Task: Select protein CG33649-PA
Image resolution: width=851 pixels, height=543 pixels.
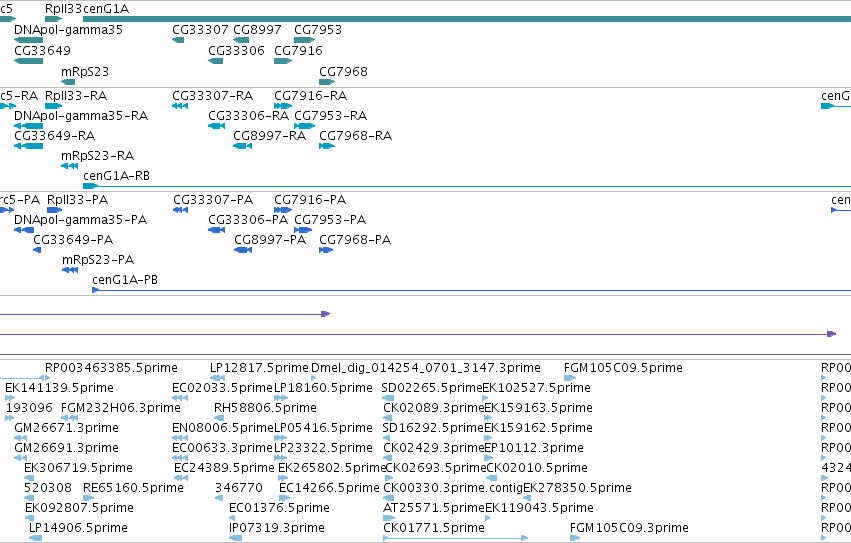Action: tap(37, 250)
